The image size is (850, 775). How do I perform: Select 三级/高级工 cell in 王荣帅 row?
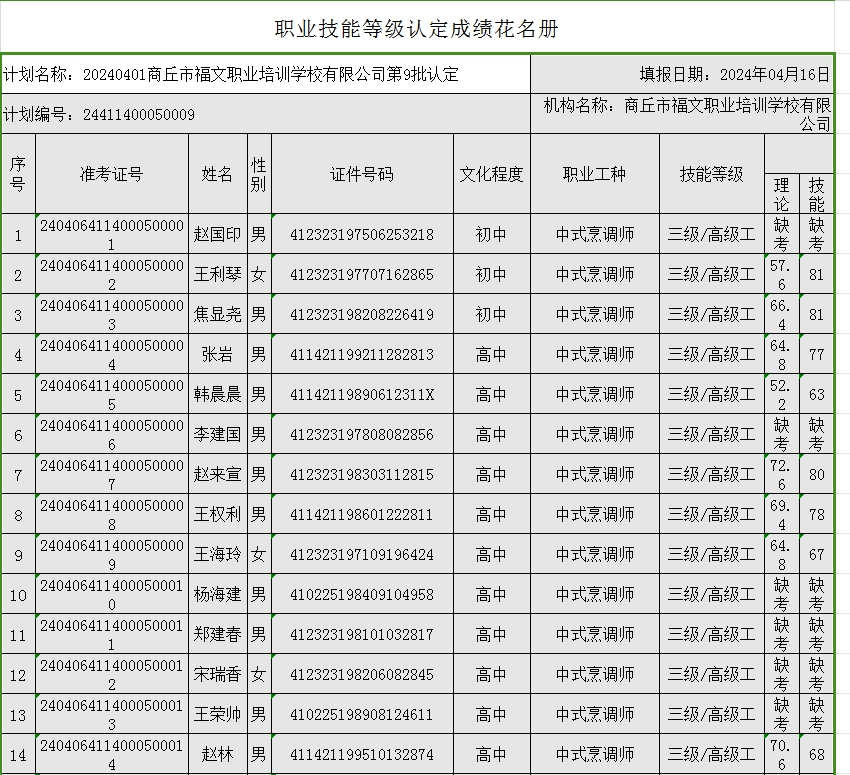pyautogui.click(x=712, y=714)
